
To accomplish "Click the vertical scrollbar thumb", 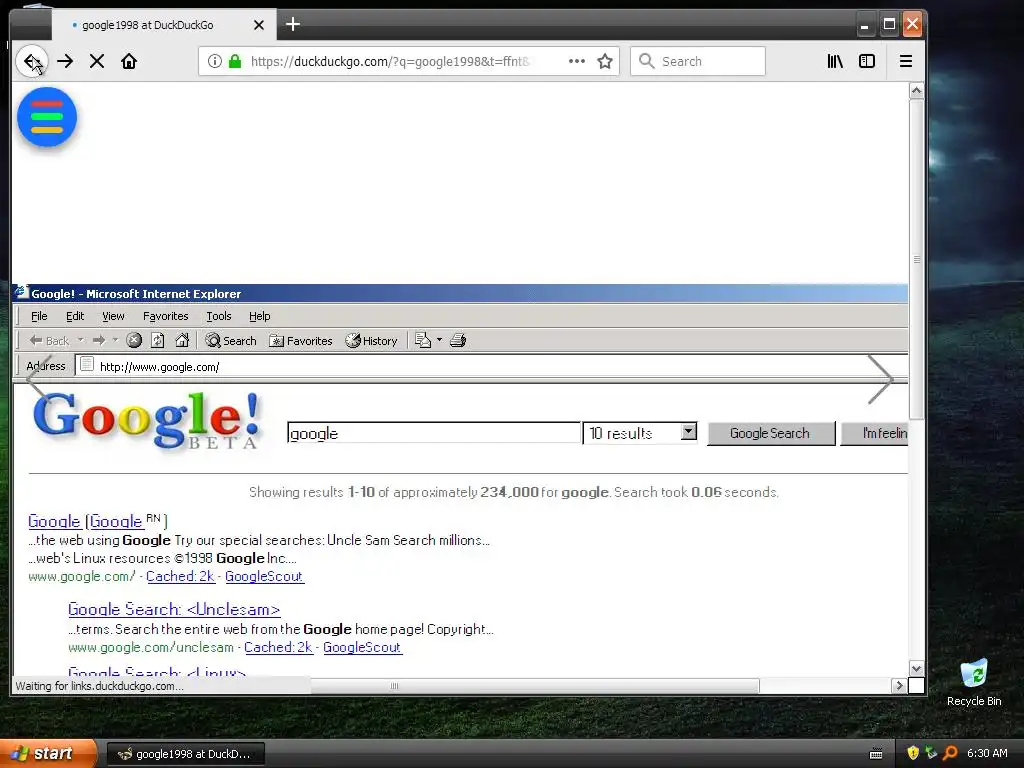I will [x=916, y=259].
